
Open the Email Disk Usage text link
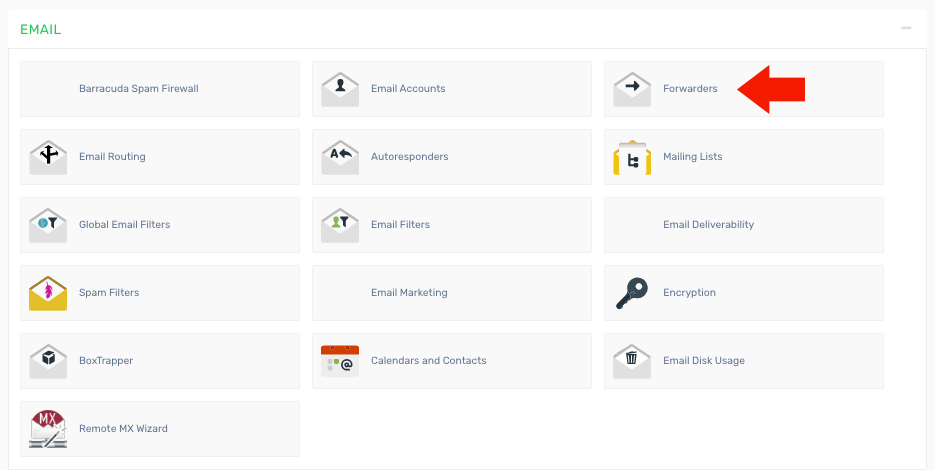pos(703,361)
